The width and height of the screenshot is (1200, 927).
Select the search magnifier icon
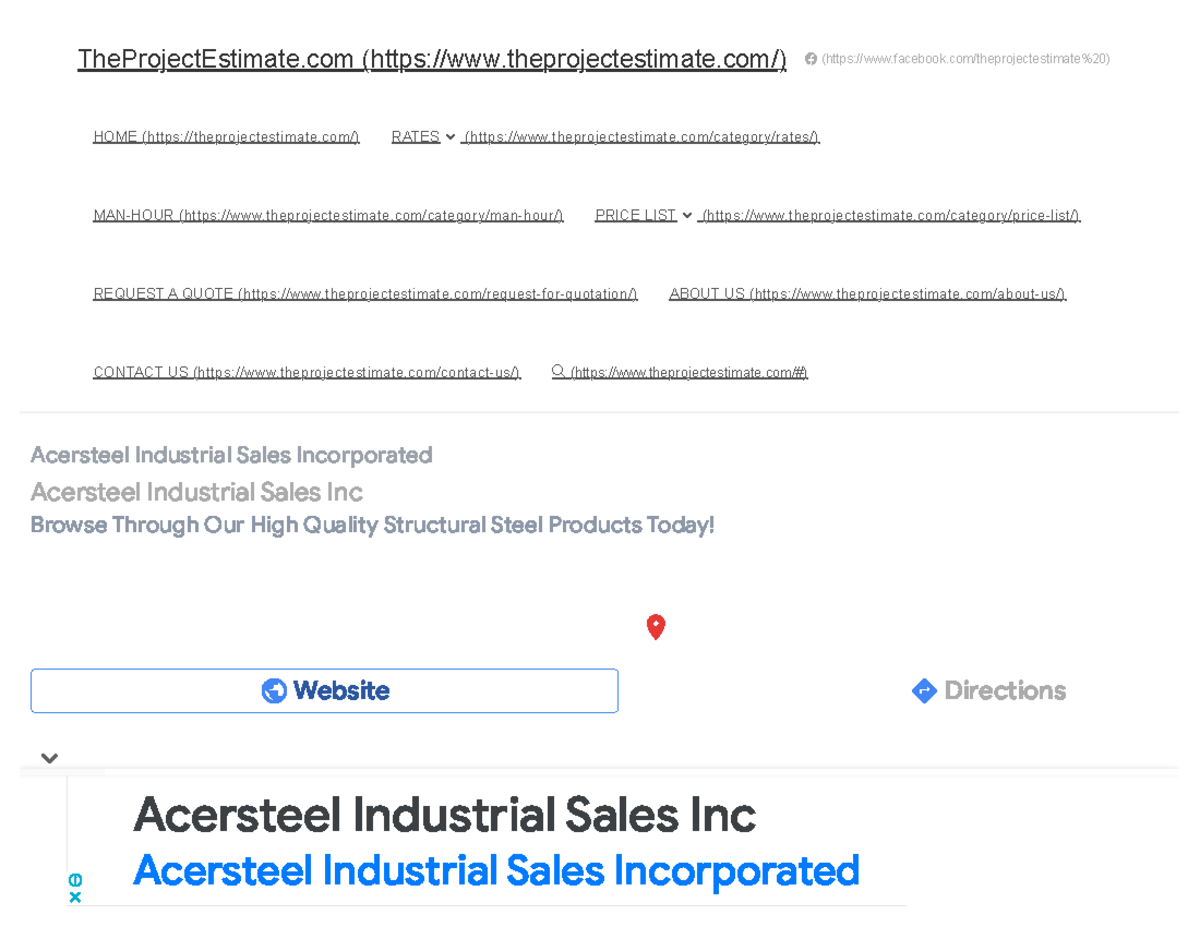tap(559, 371)
